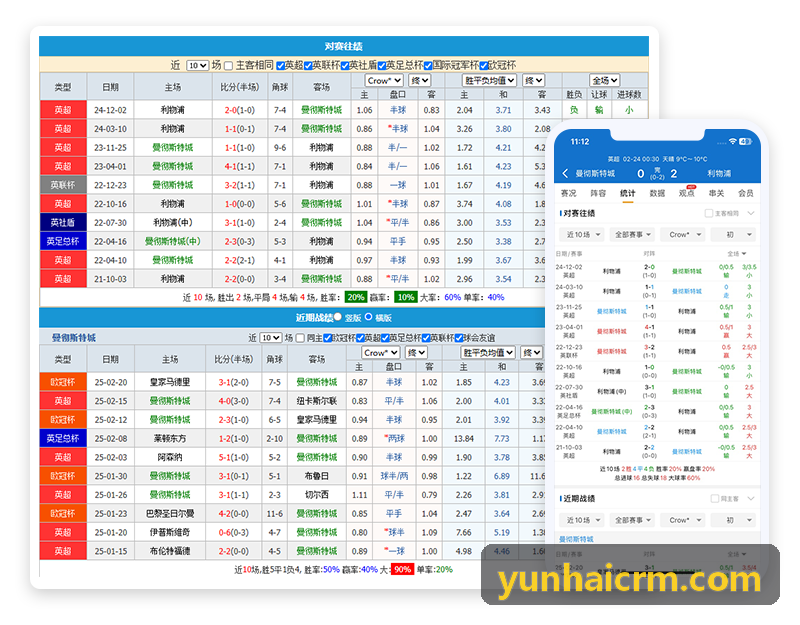Open Crow* dropdown in 近期战绩 table header

381,353
